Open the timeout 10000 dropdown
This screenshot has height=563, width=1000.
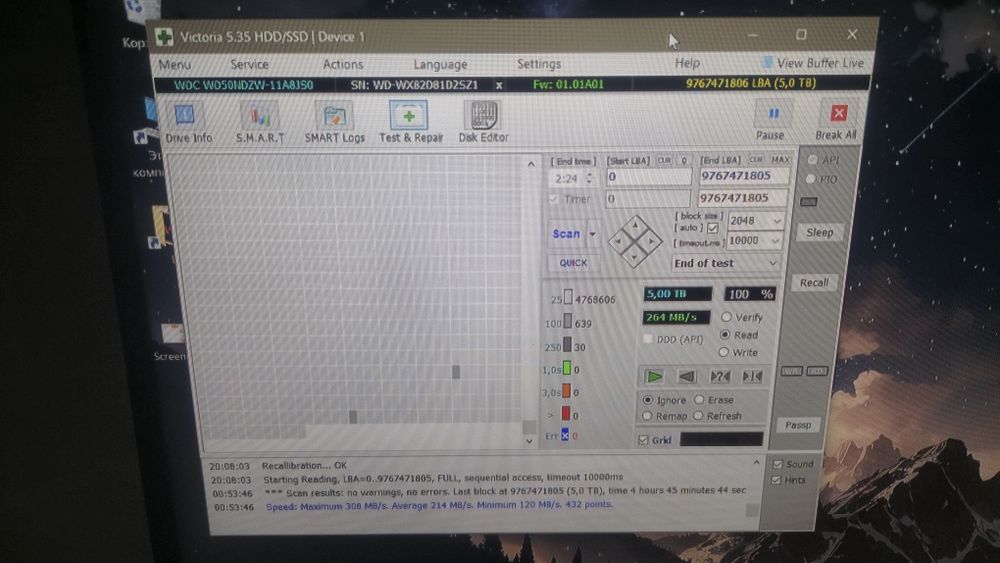[x=776, y=240]
